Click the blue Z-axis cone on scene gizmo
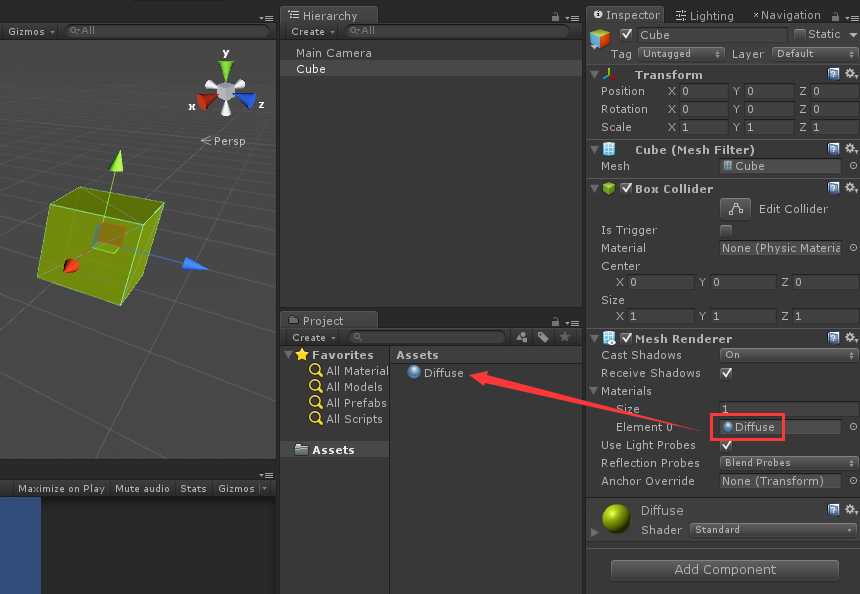The width and height of the screenshot is (860, 594). click(245, 100)
